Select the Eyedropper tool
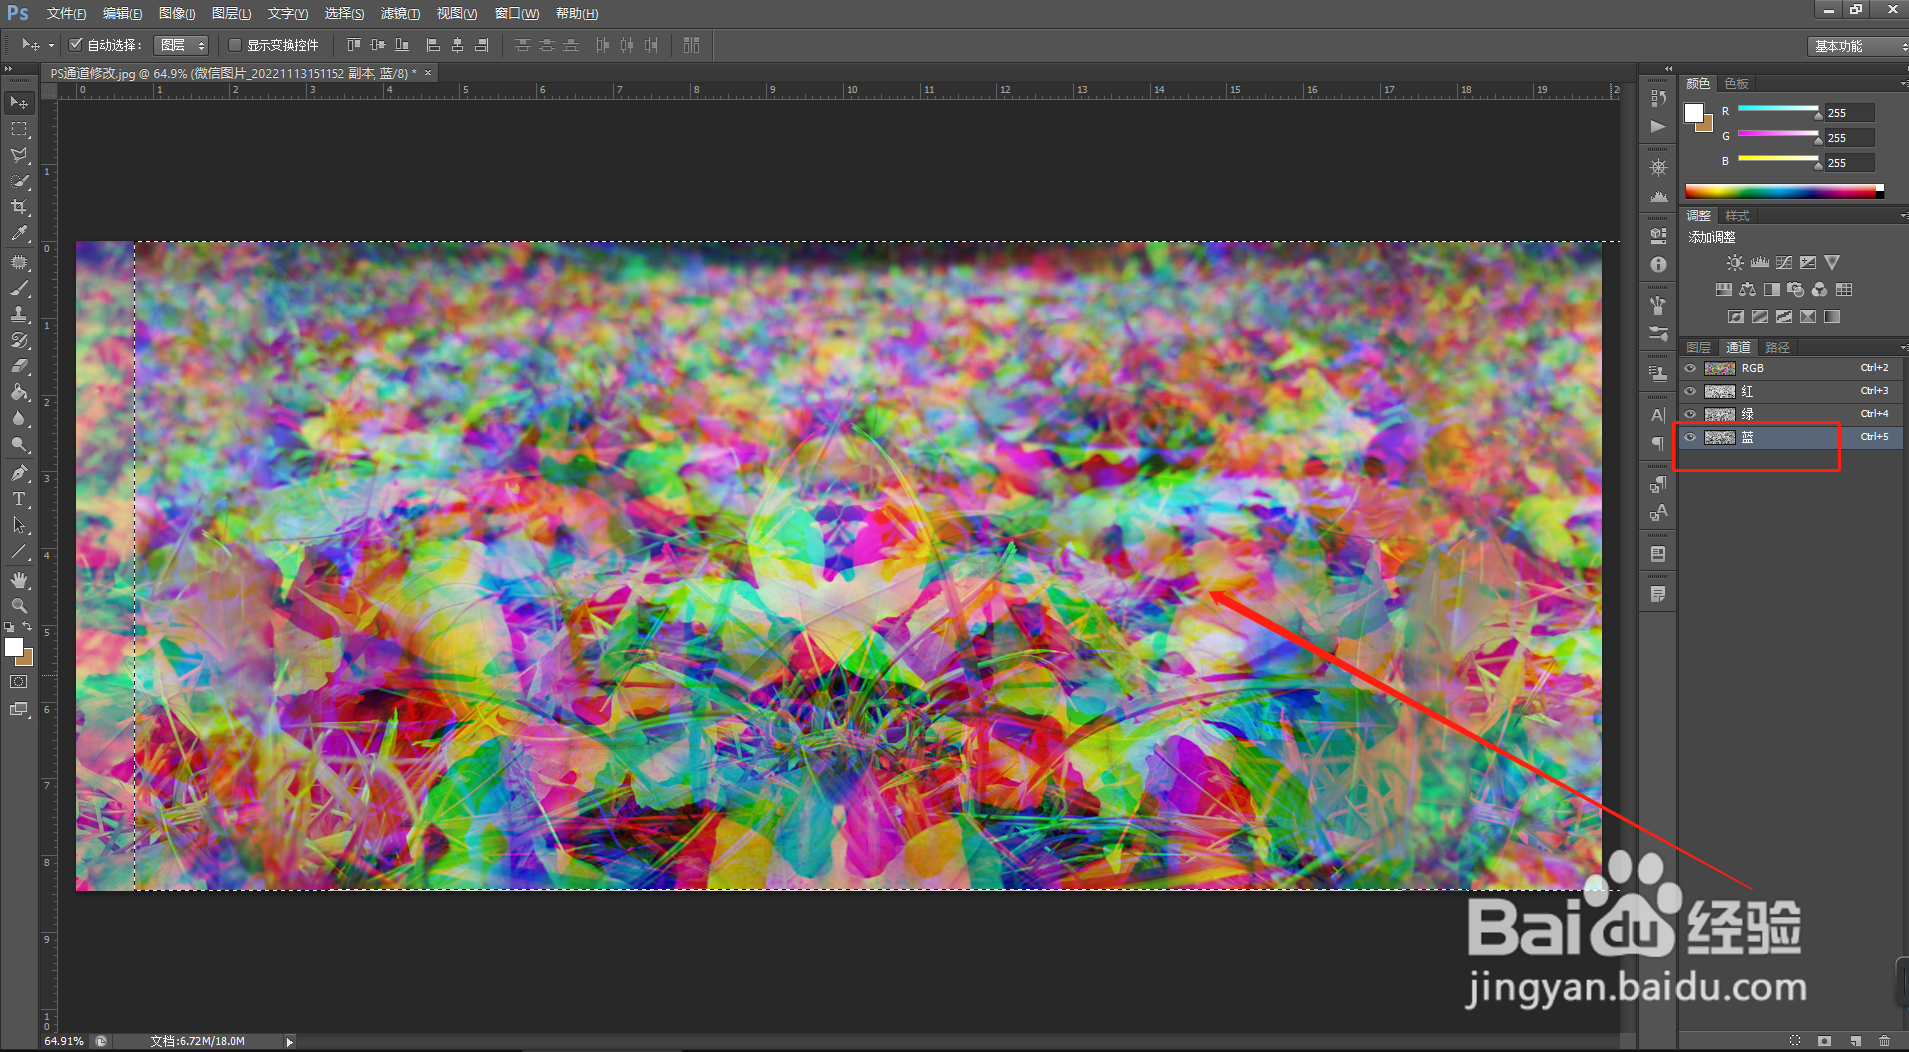The width and height of the screenshot is (1909, 1052). point(19,233)
